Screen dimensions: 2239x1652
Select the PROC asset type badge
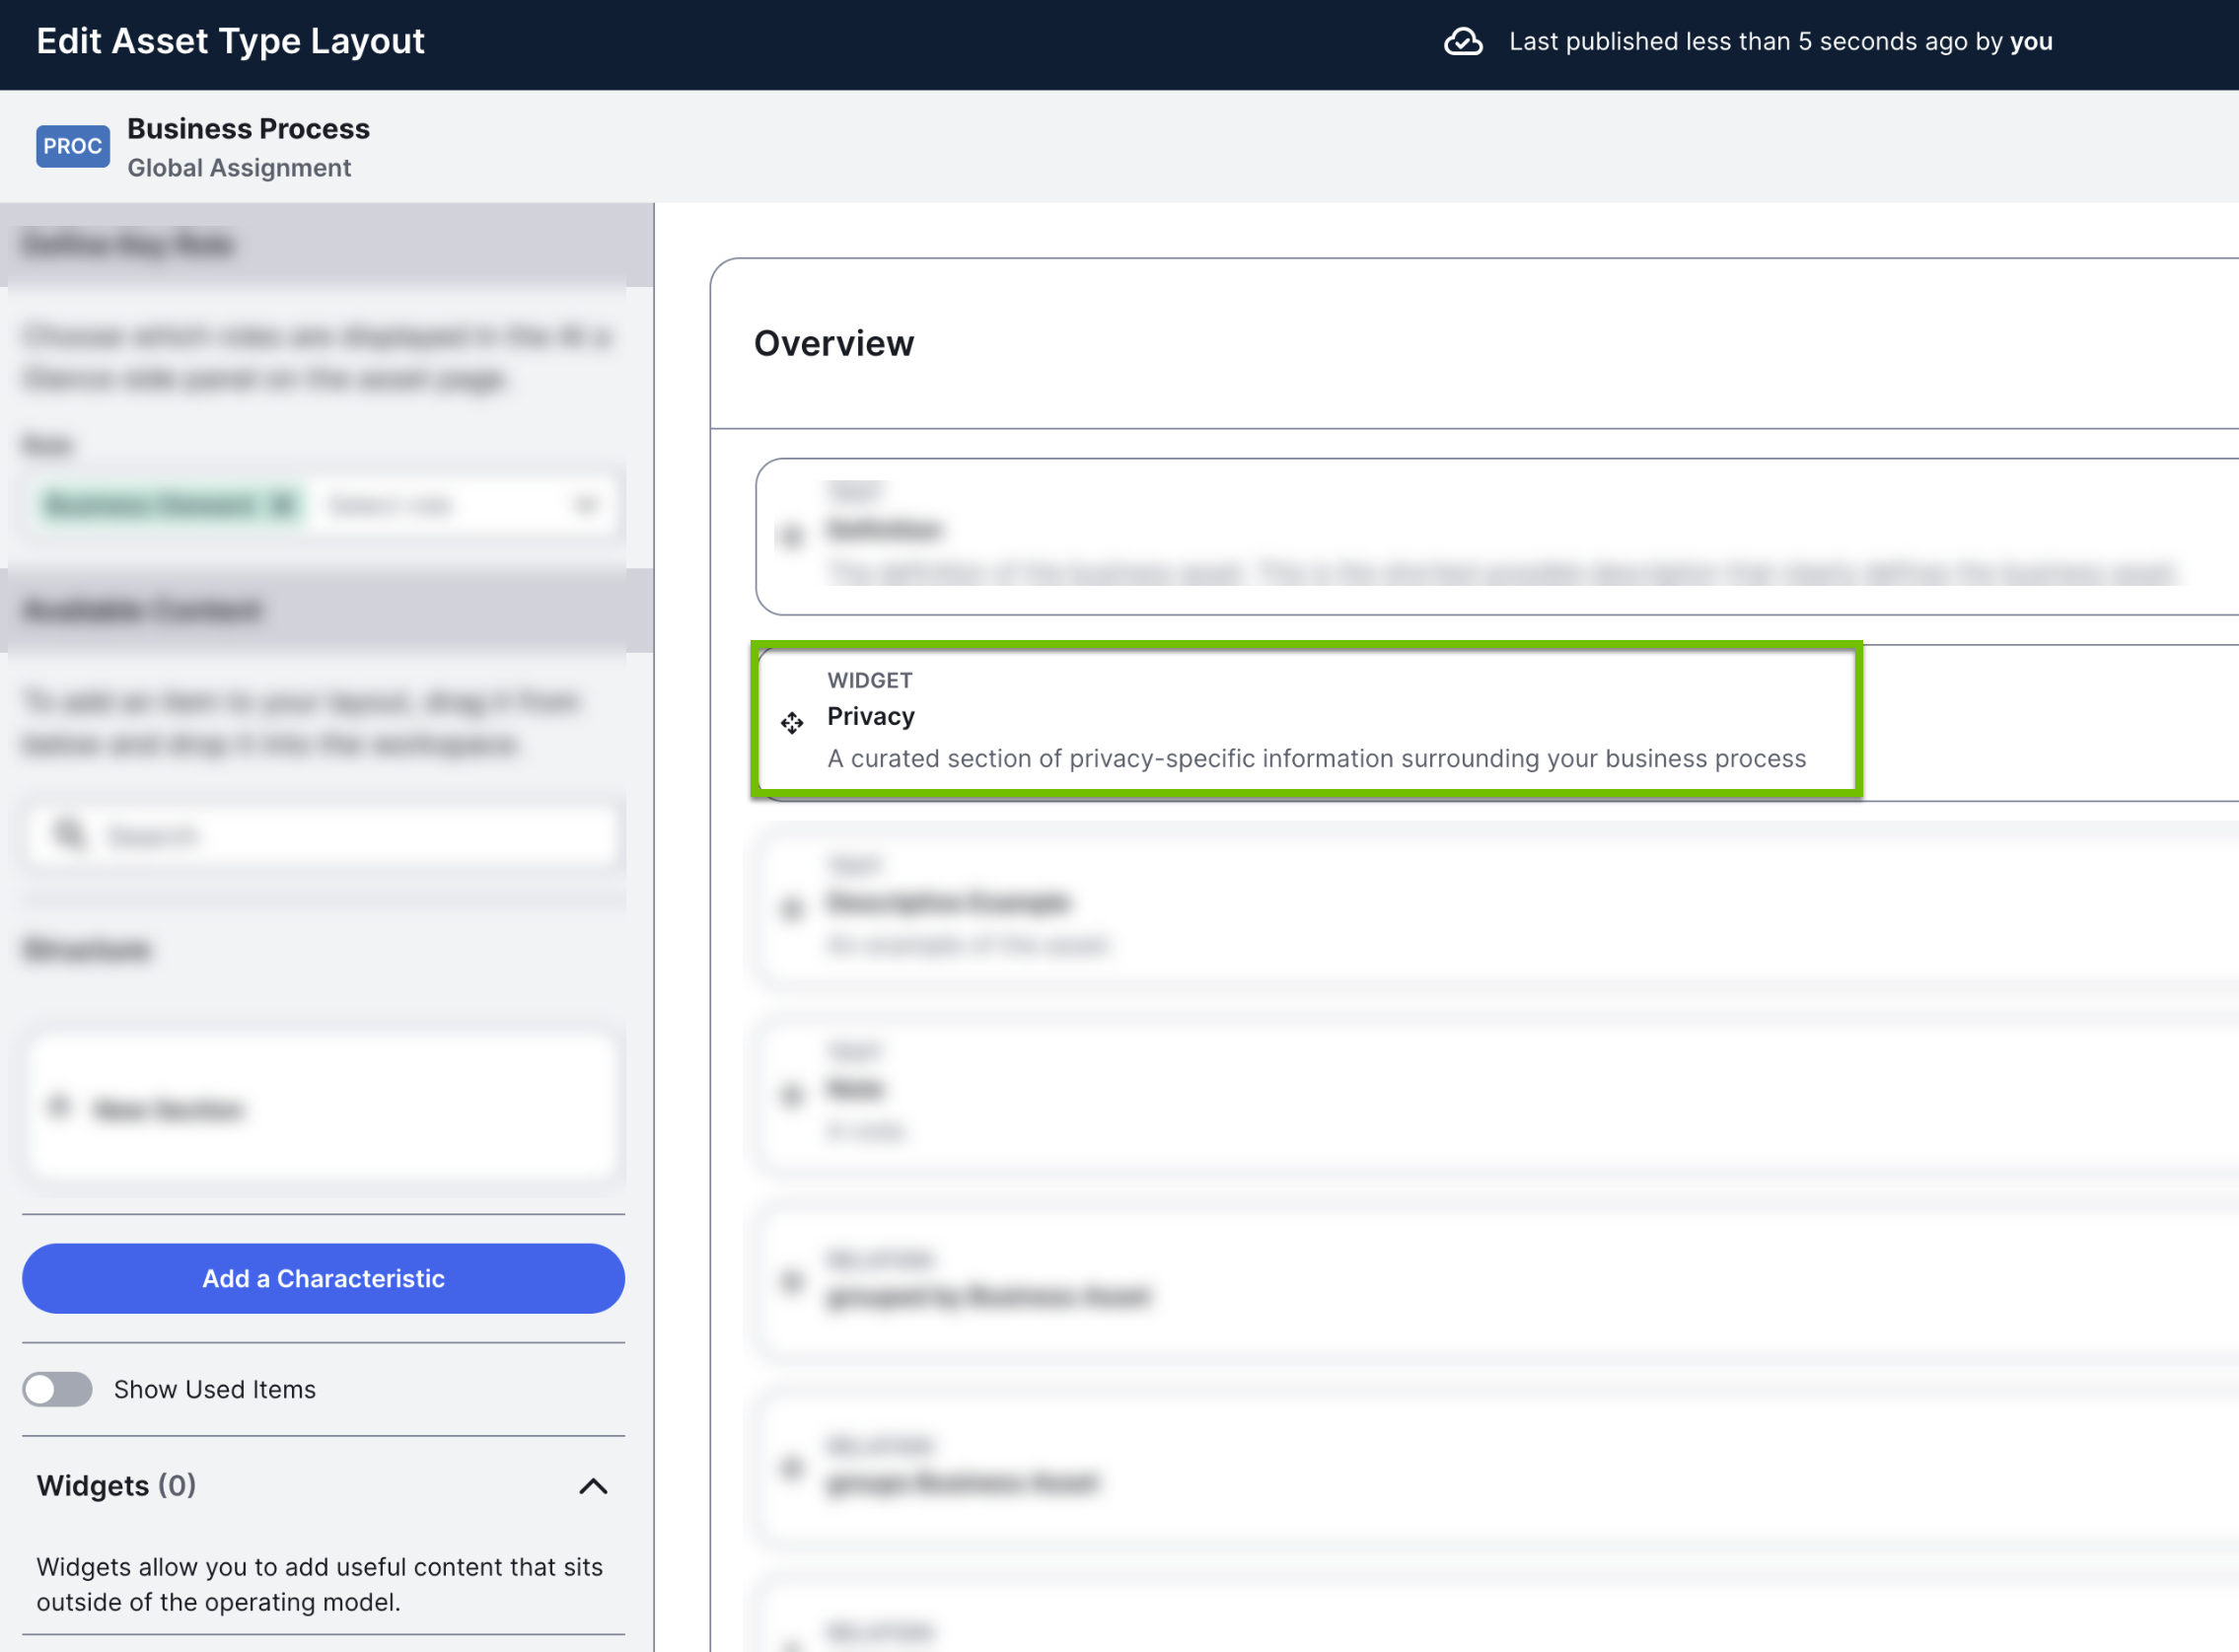point(72,146)
